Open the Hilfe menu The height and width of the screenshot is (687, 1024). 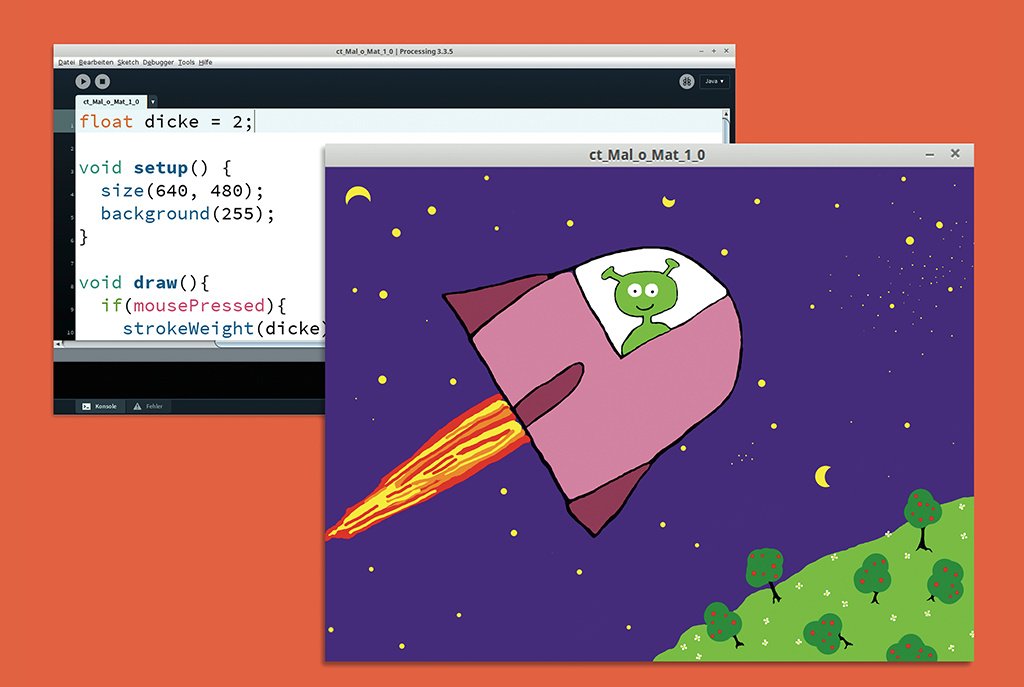(x=205, y=62)
